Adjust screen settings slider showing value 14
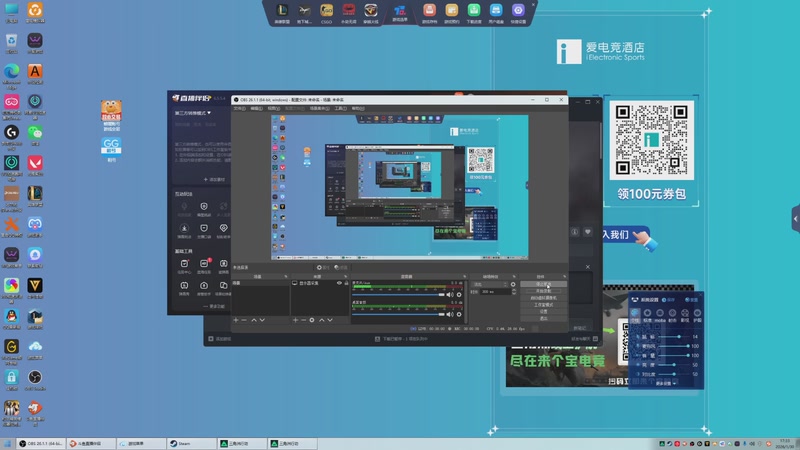Screen dimensions: 800x450 672,337
